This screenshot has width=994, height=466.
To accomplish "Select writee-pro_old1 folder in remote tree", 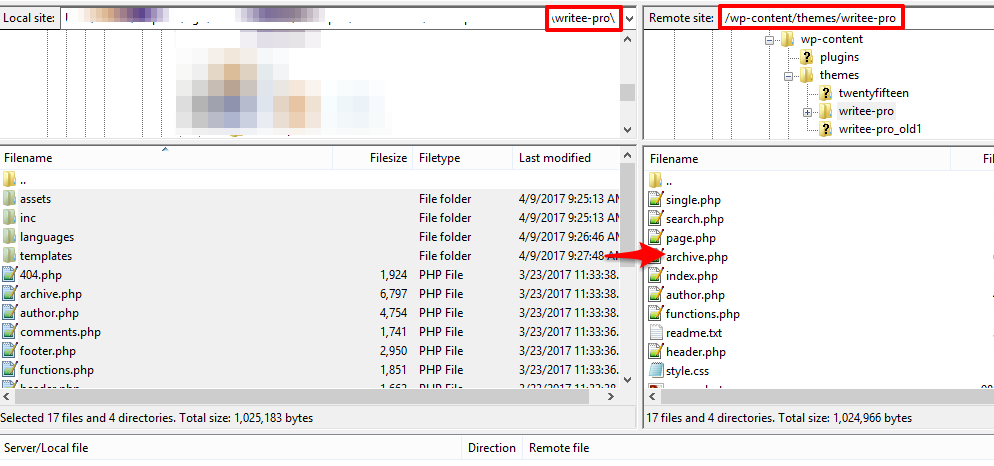I will pos(879,129).
